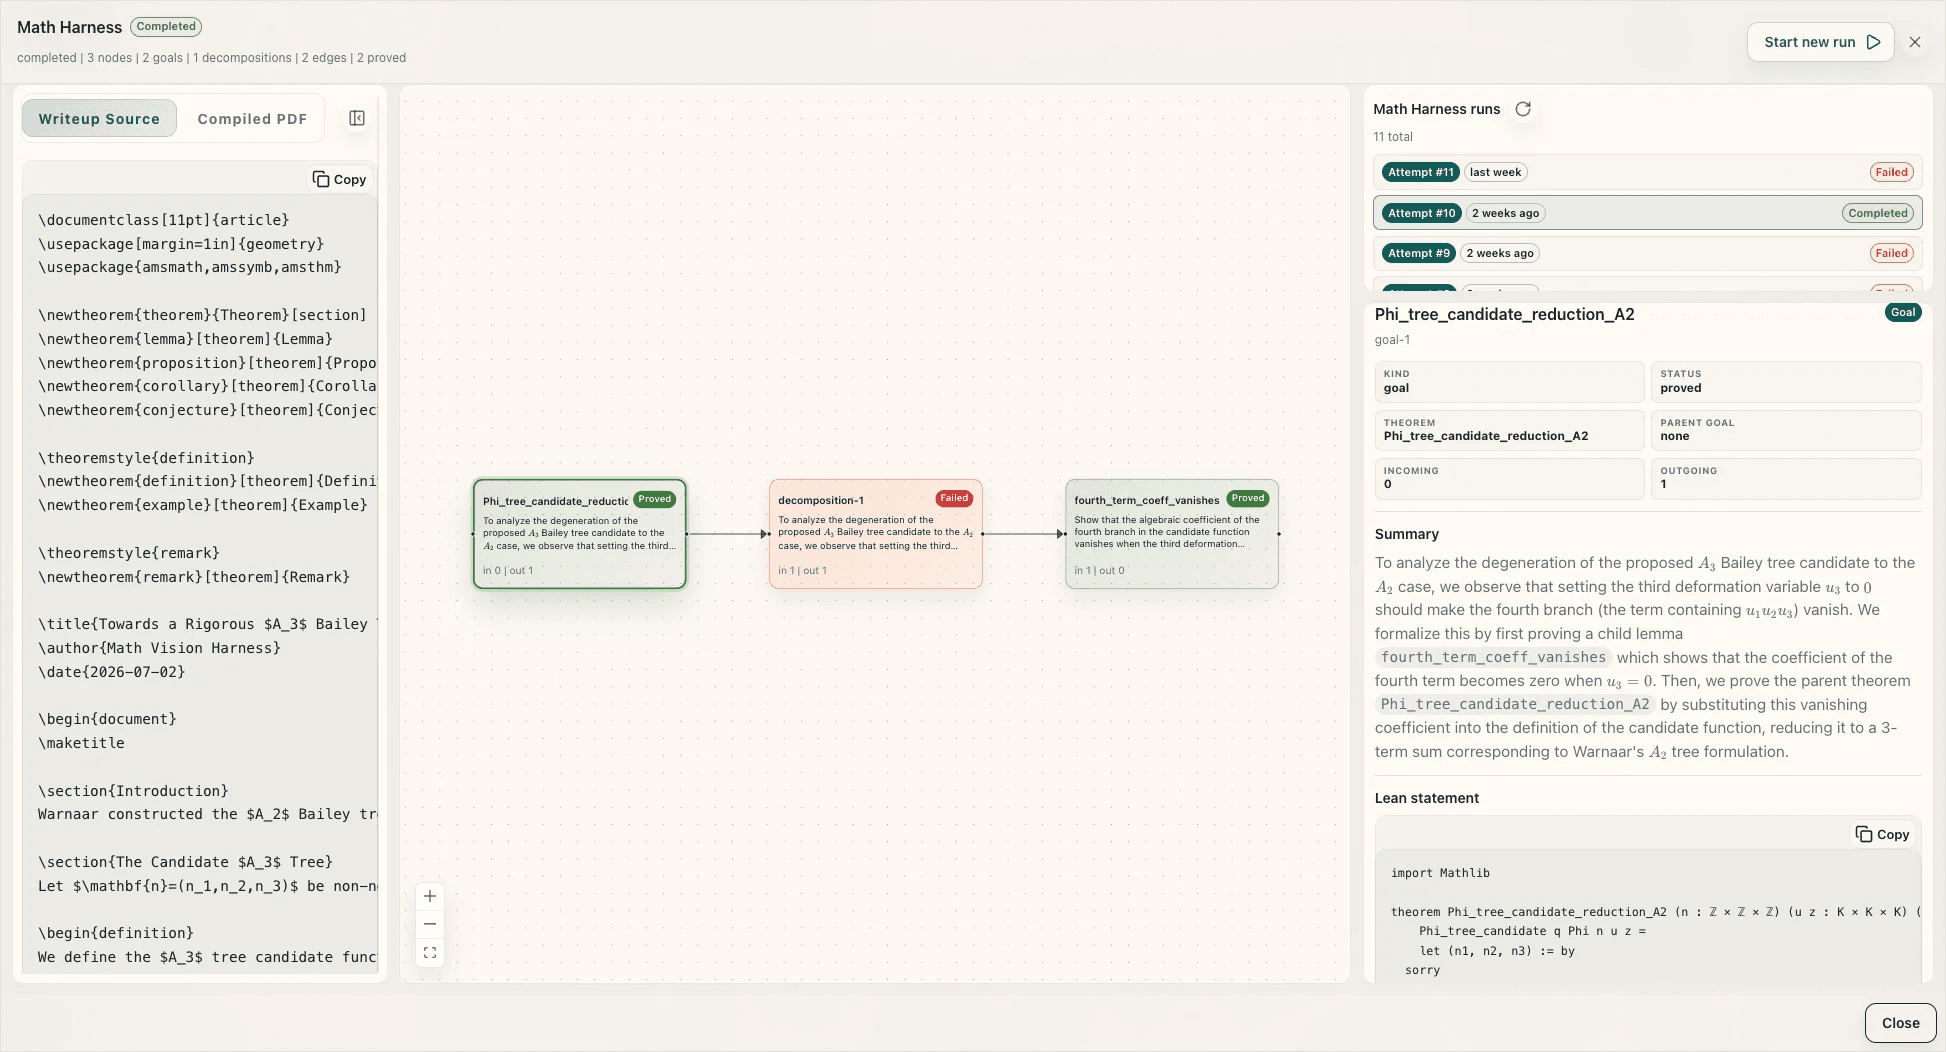Viewport: 1946px width, 1052px height.
Task: Switch to Compiled PDF tab
Action: coord(252,118)
